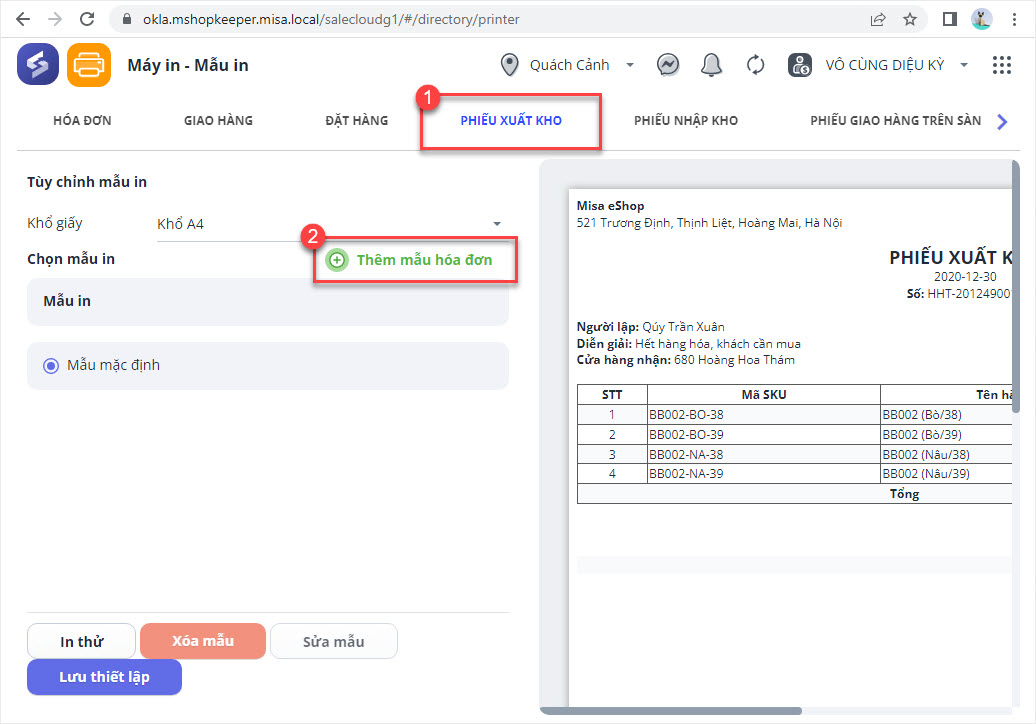Screen dimensions: 1036x724
Task: Click the Sửa mẫu button
Action: pyautogui.click(x=334, y=641)
